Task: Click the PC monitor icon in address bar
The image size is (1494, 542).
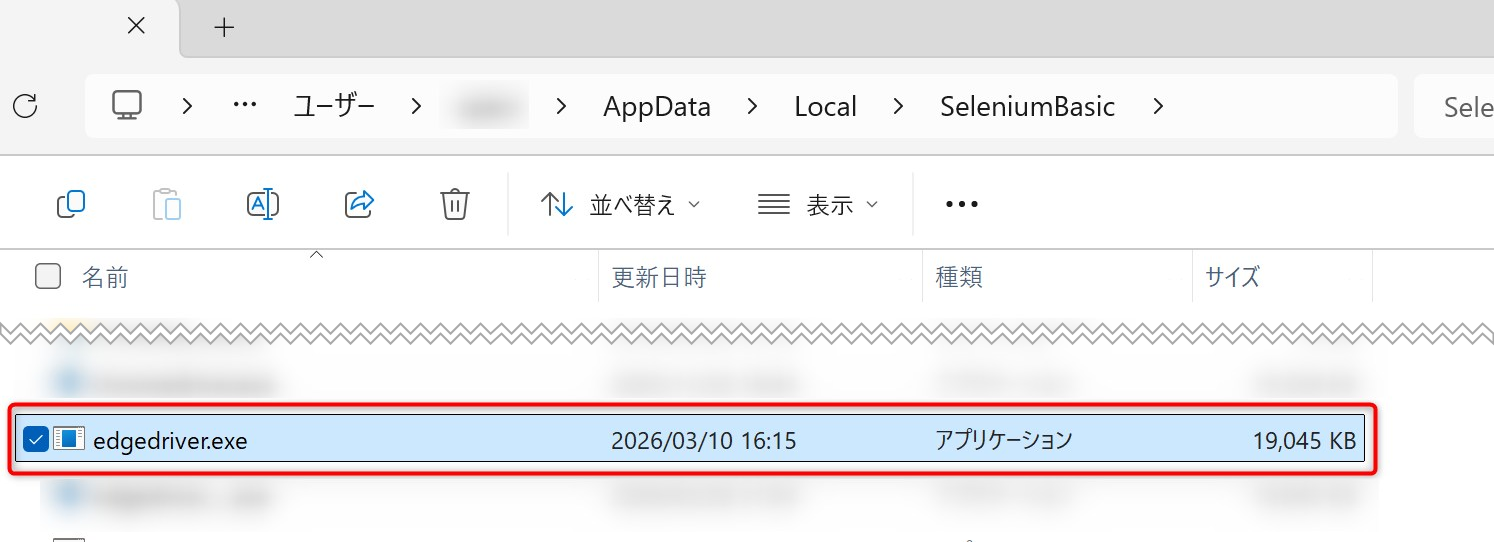Action: (127, 106)
